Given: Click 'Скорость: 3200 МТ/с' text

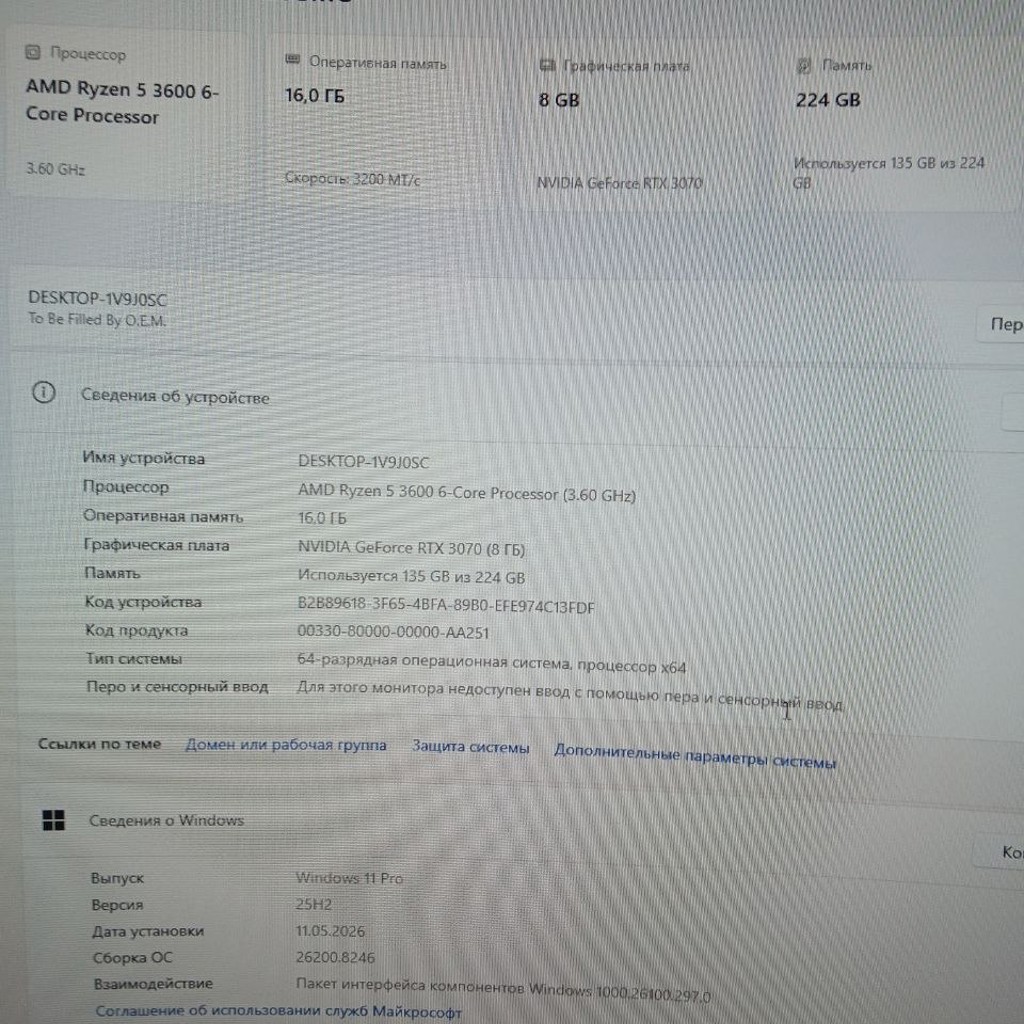Looking at the screenshot, I should [352, 178].
